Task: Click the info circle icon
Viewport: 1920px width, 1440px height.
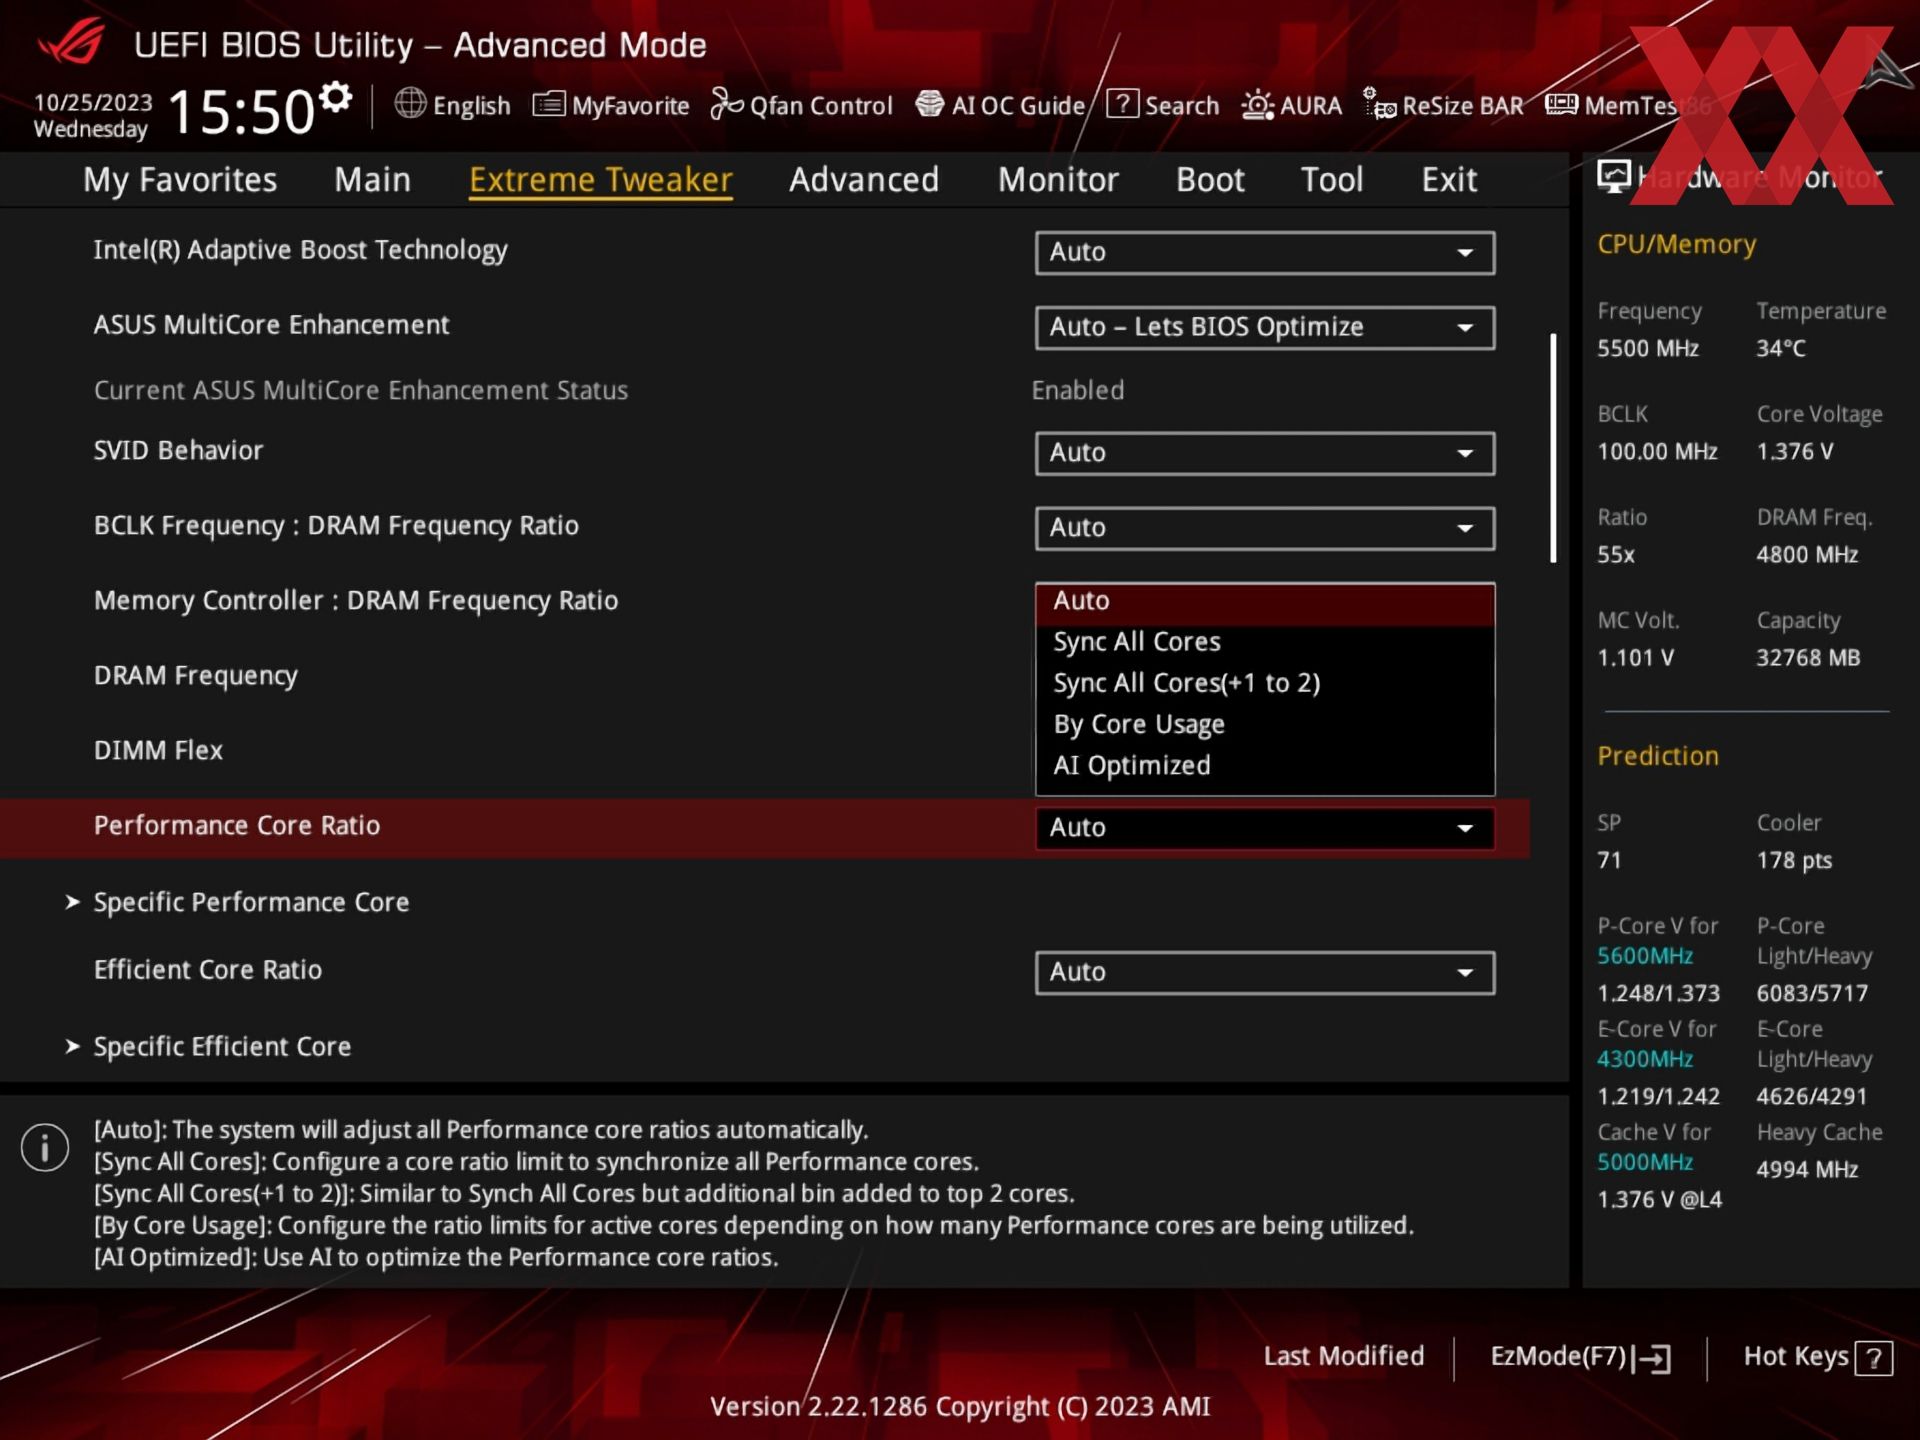Action: pyautogui.click(x=45, y=1147)
